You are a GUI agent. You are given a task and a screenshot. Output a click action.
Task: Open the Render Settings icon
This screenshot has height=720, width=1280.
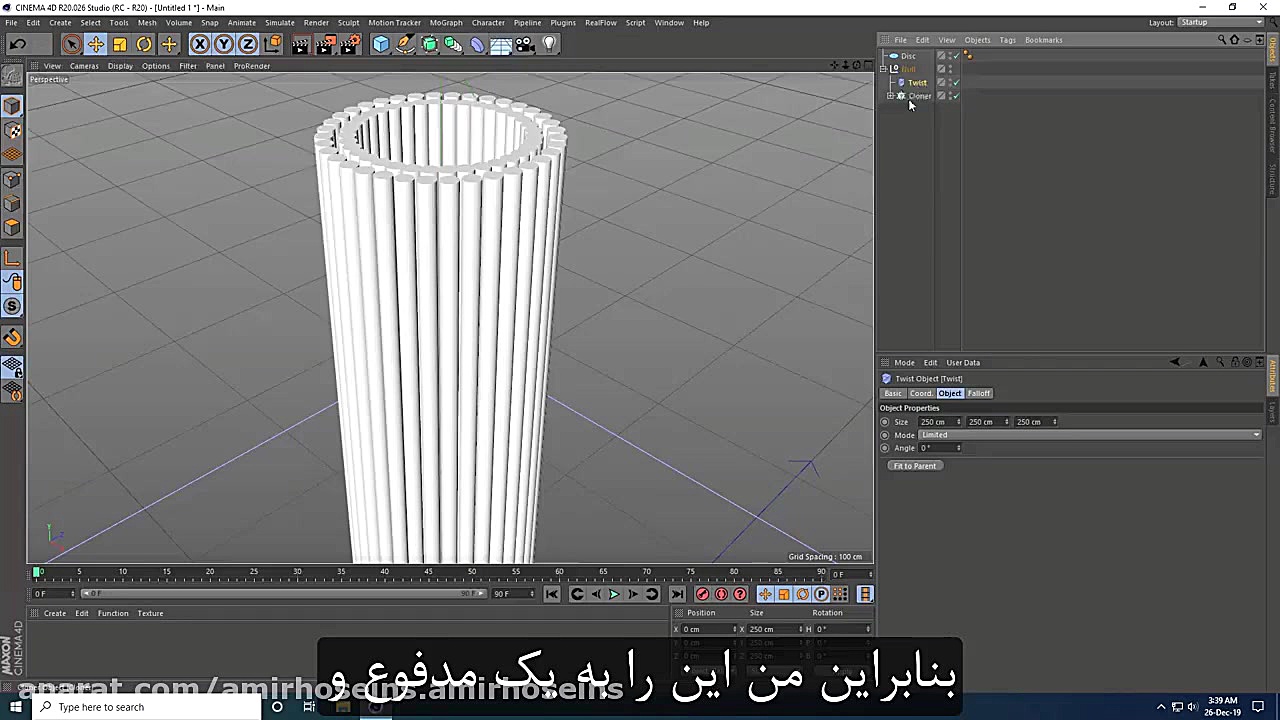(351, 43)
